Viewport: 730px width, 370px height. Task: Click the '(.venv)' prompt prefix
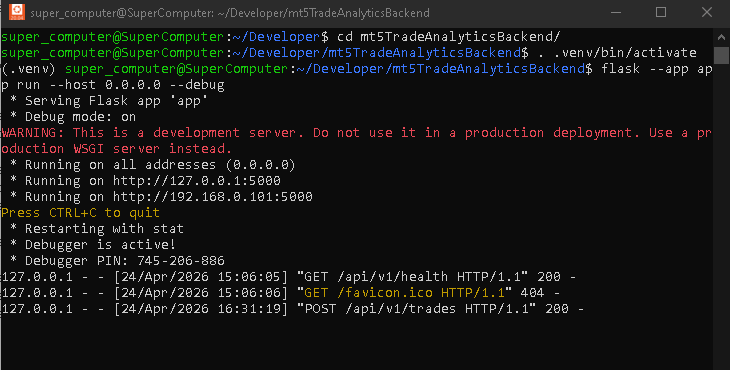click(x=28, y=69)
